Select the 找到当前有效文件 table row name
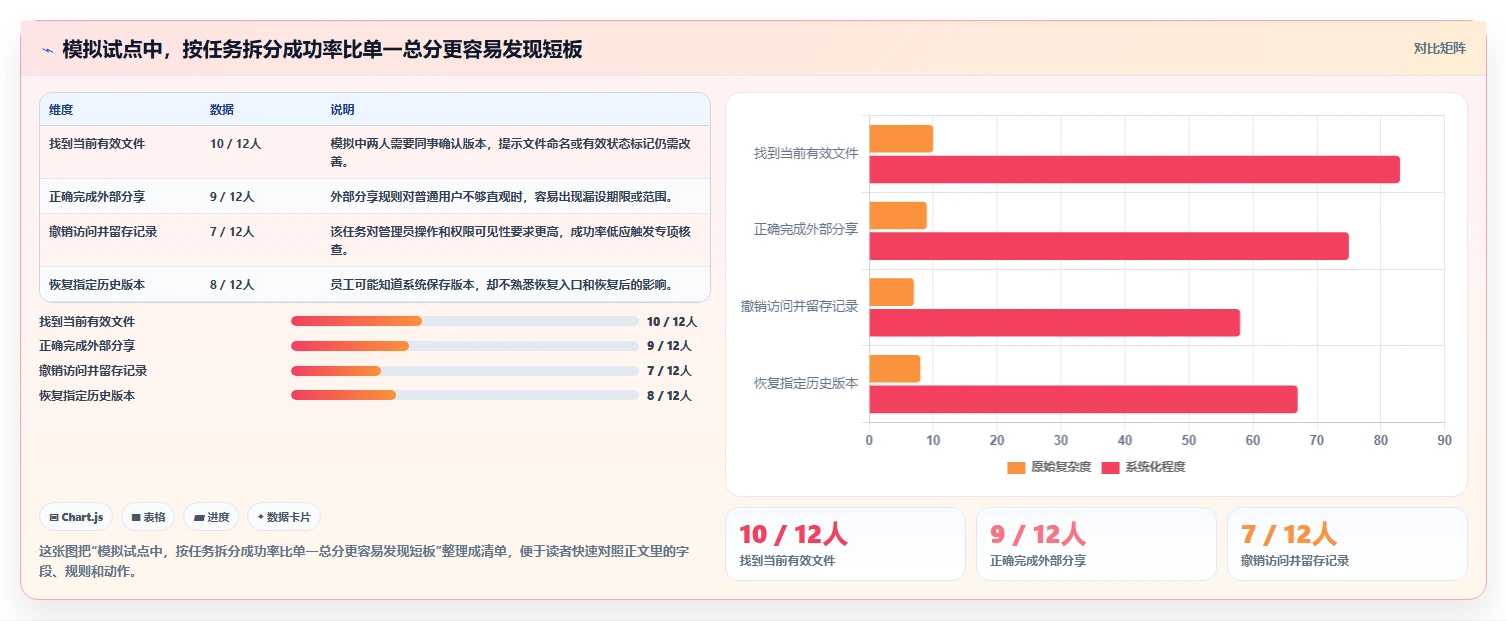The image size is (1507, 621). [x=97, y=144]
